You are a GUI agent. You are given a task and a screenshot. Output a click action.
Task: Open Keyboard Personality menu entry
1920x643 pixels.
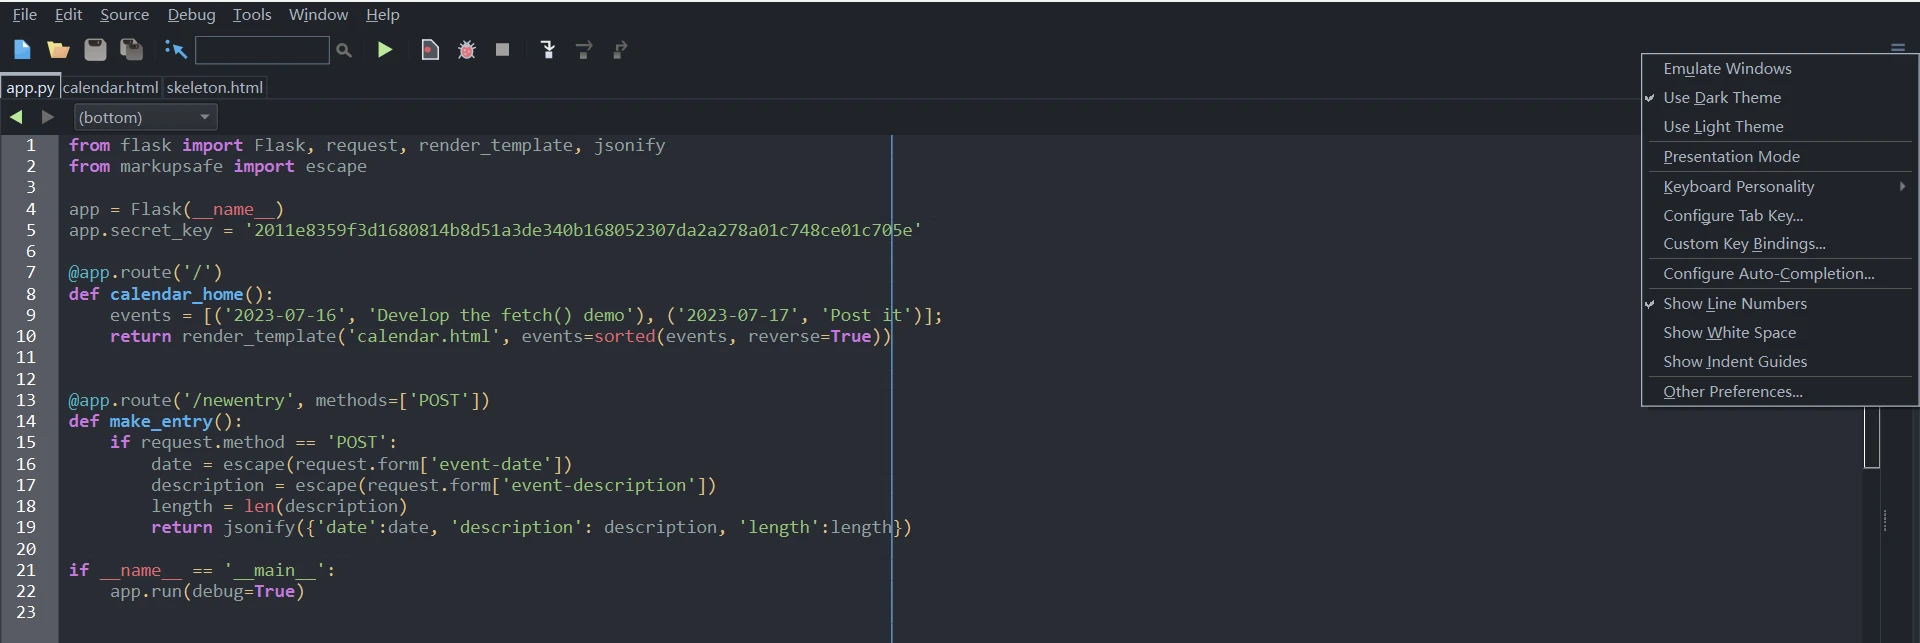(x=1780, y=187)
